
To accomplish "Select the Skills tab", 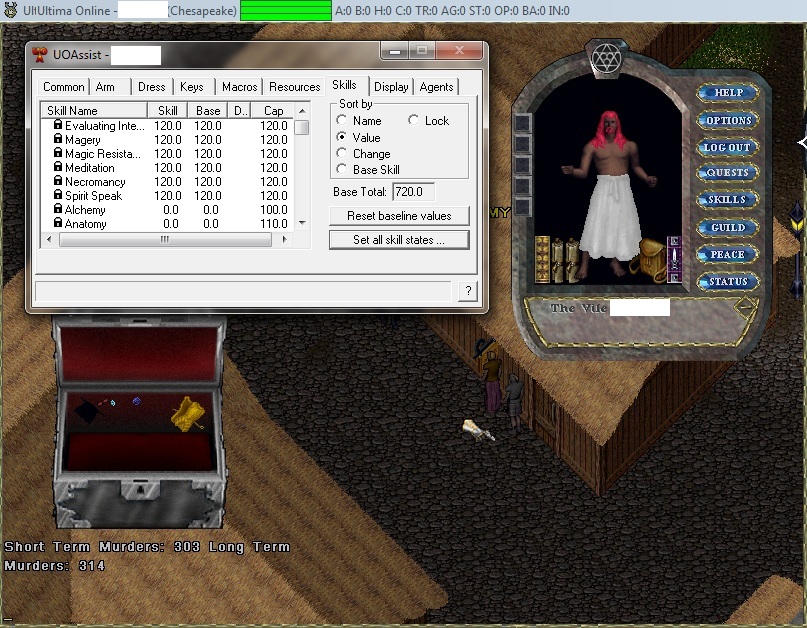I will [344, 85].
